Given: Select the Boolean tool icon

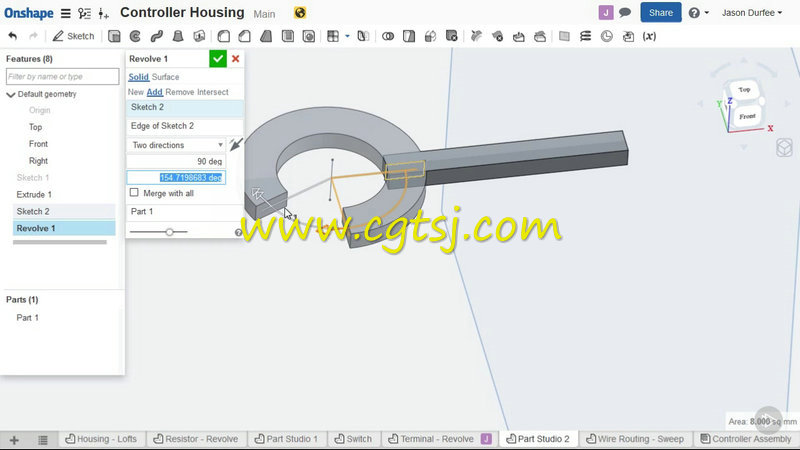Looking at the screenshot, I should coord(388,36).
